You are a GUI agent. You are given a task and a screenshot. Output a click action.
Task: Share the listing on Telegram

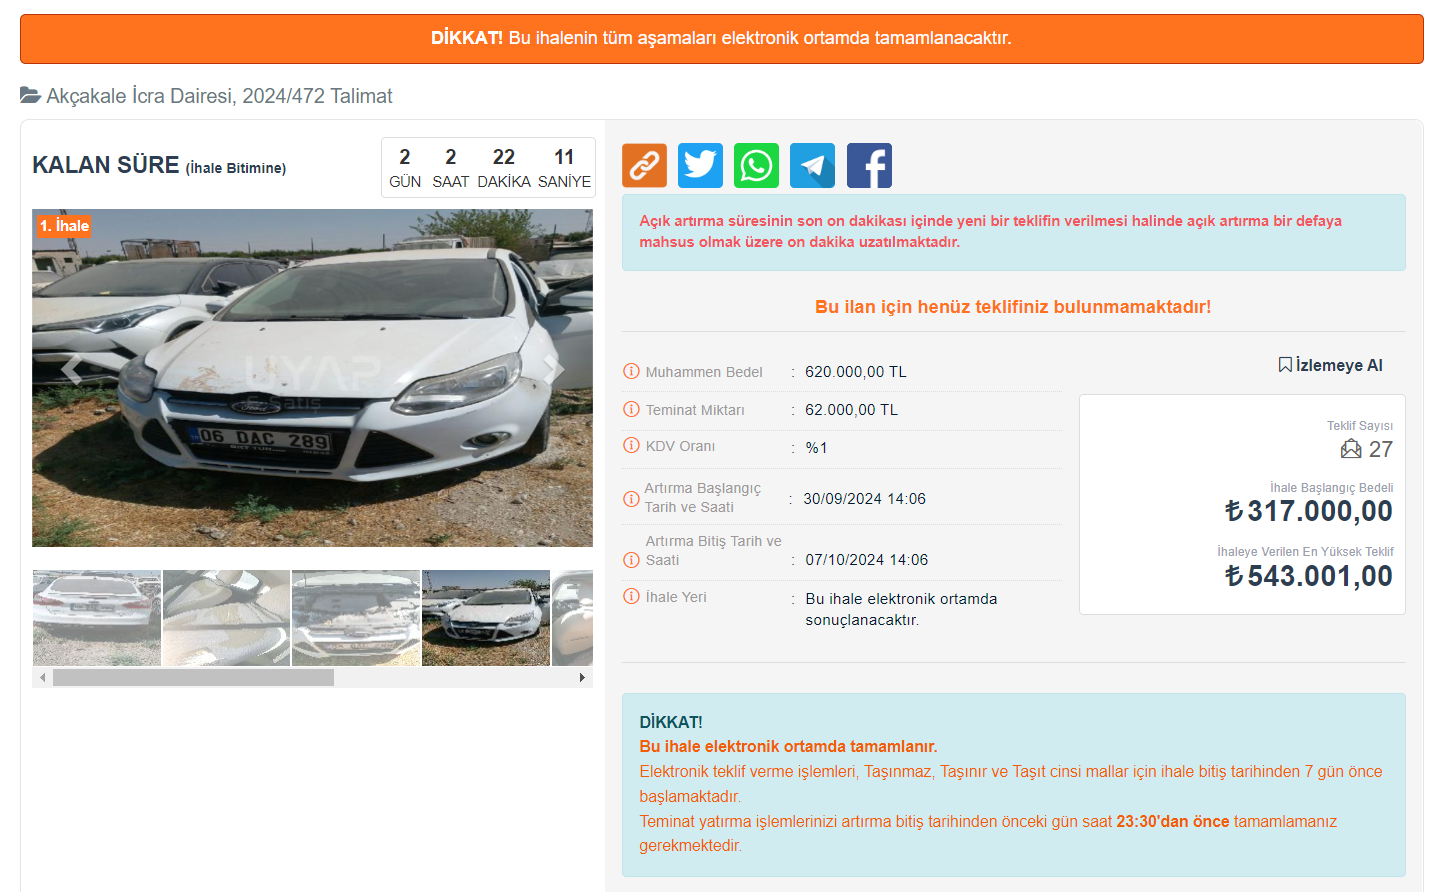[812, 165]
